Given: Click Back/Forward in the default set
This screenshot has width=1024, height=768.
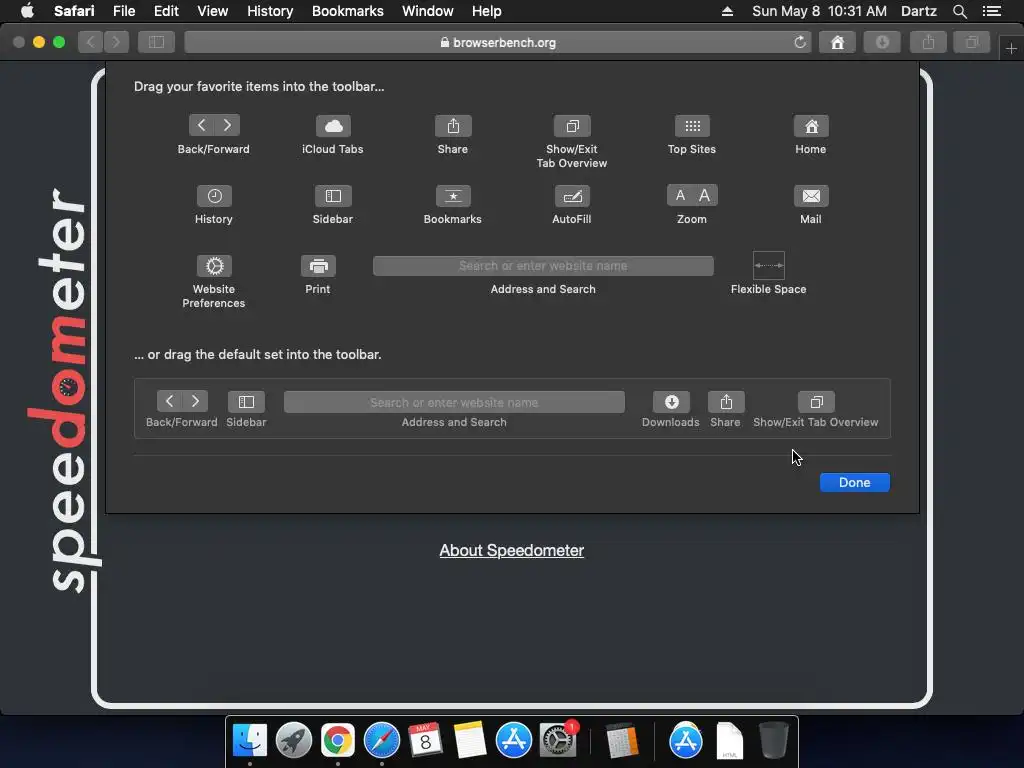Looking at the screenshot, I should [x=182, y=401].
